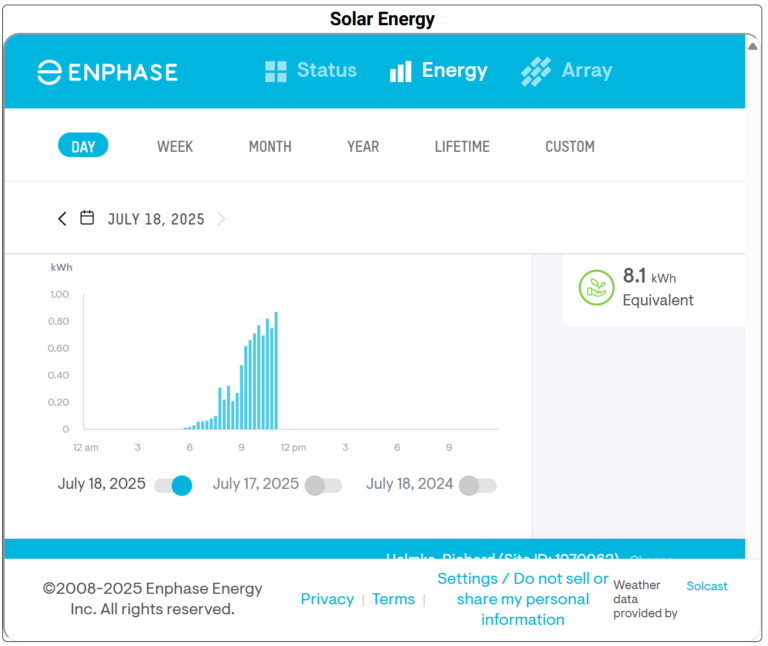Click scrollbar up arrow

point(753,46)
